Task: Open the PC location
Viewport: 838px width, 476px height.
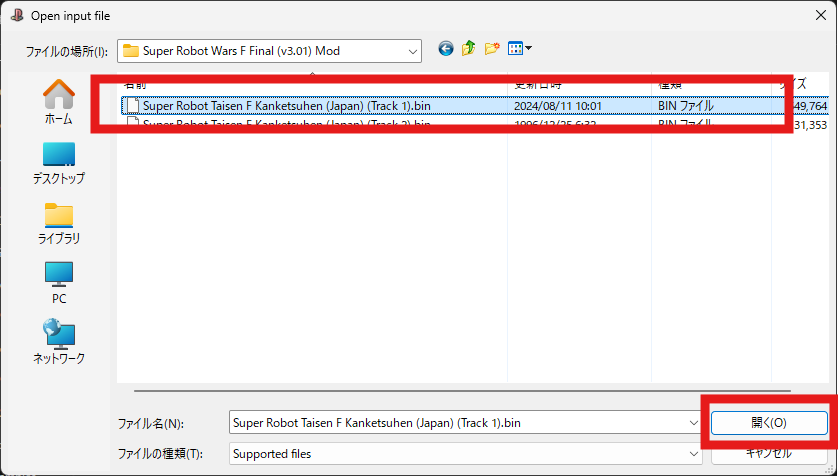Action: [x=59, y=283]
